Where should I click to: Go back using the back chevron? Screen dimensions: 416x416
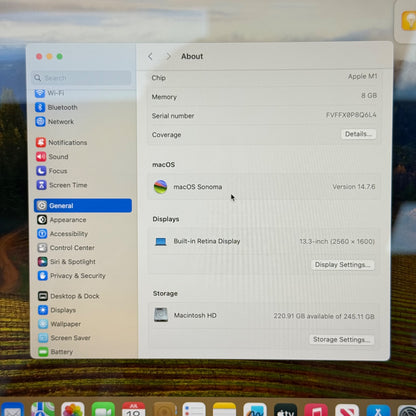tap(150, 56)
